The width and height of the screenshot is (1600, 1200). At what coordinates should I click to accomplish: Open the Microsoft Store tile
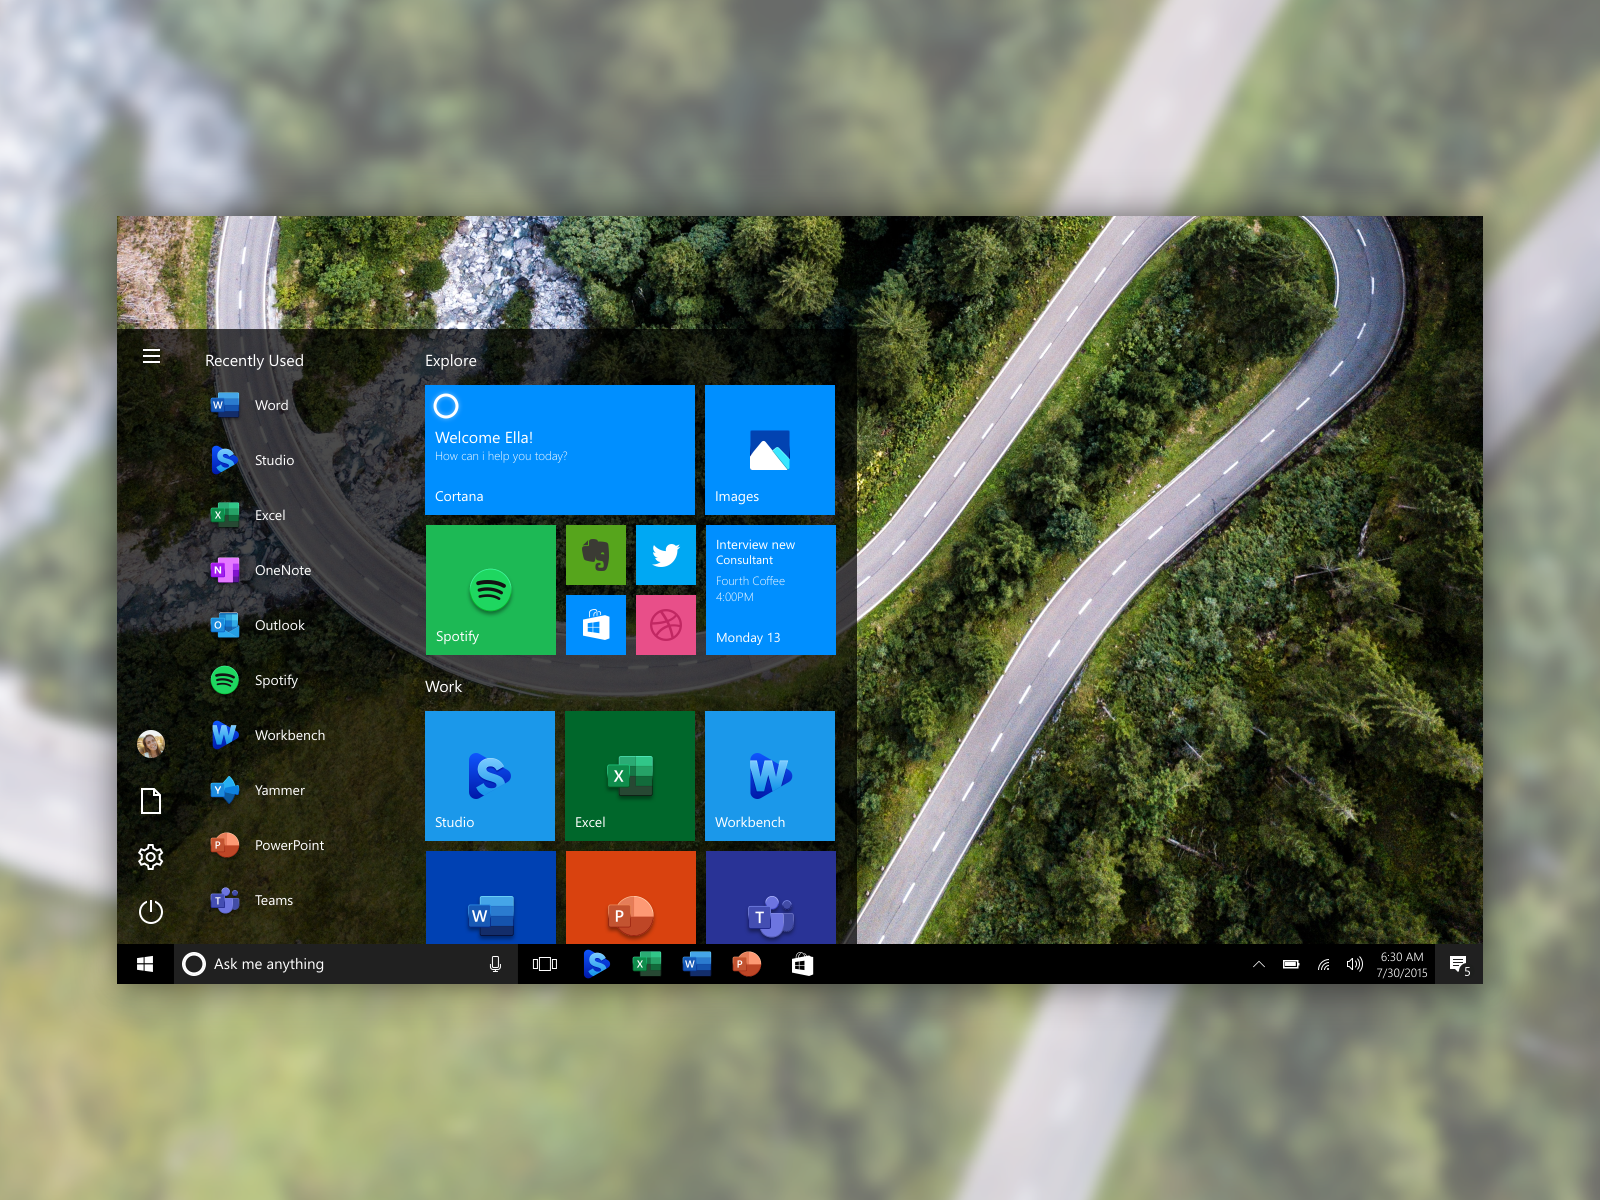(595, 625)
